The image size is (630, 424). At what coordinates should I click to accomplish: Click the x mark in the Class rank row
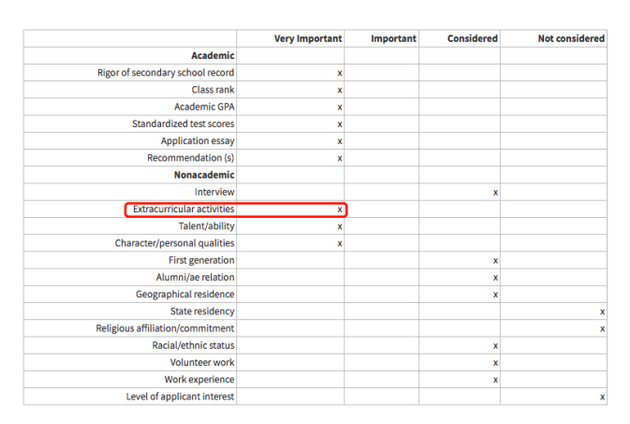[340, 90]
